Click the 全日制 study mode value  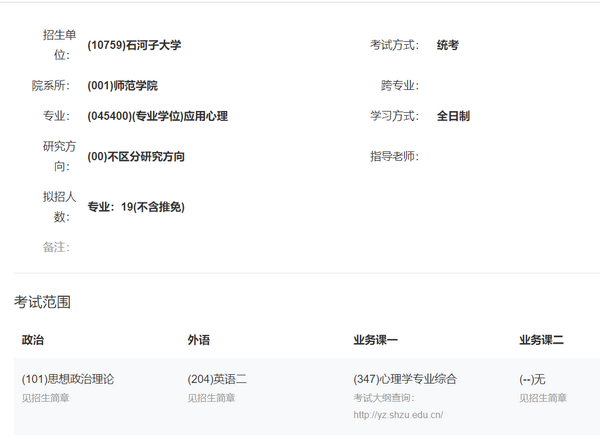click(453, 116)
